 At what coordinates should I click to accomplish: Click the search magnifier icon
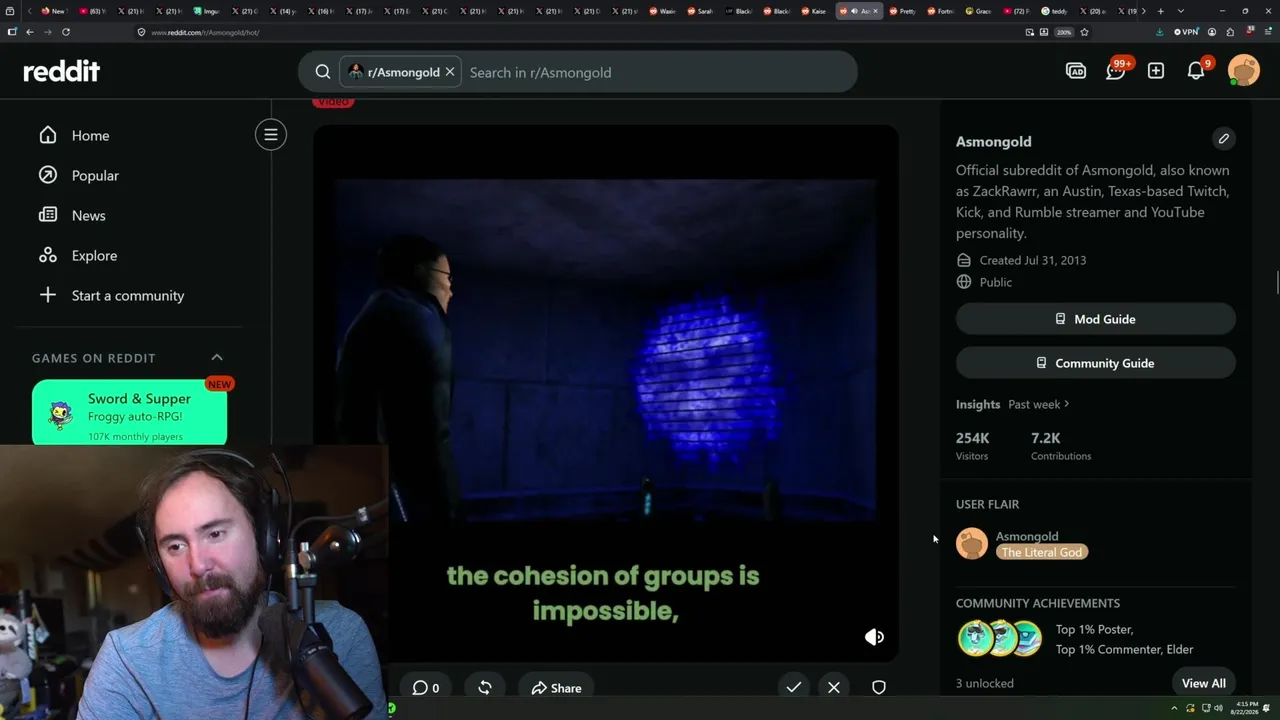pyautogui.click(x=323, y=72)
